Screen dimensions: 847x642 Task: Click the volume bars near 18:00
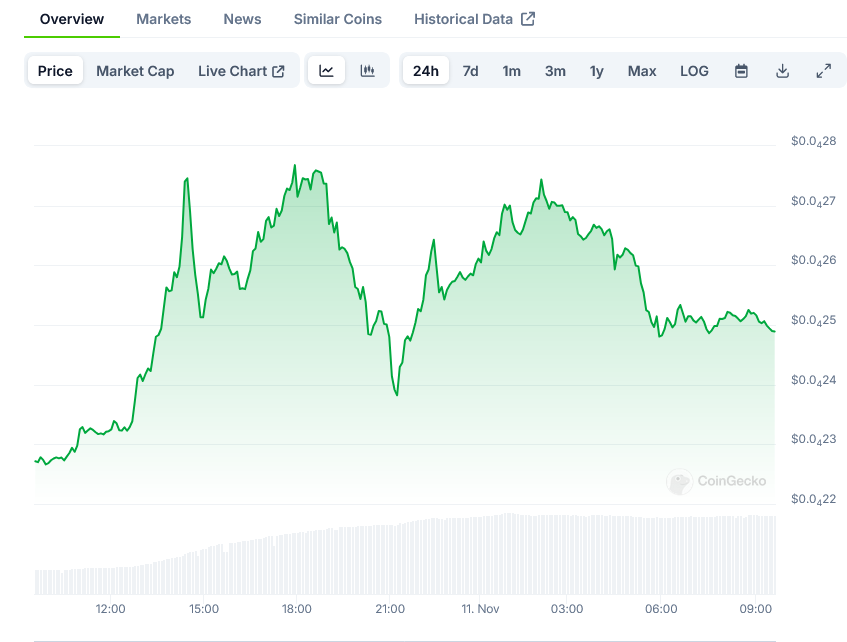[297, 565]
